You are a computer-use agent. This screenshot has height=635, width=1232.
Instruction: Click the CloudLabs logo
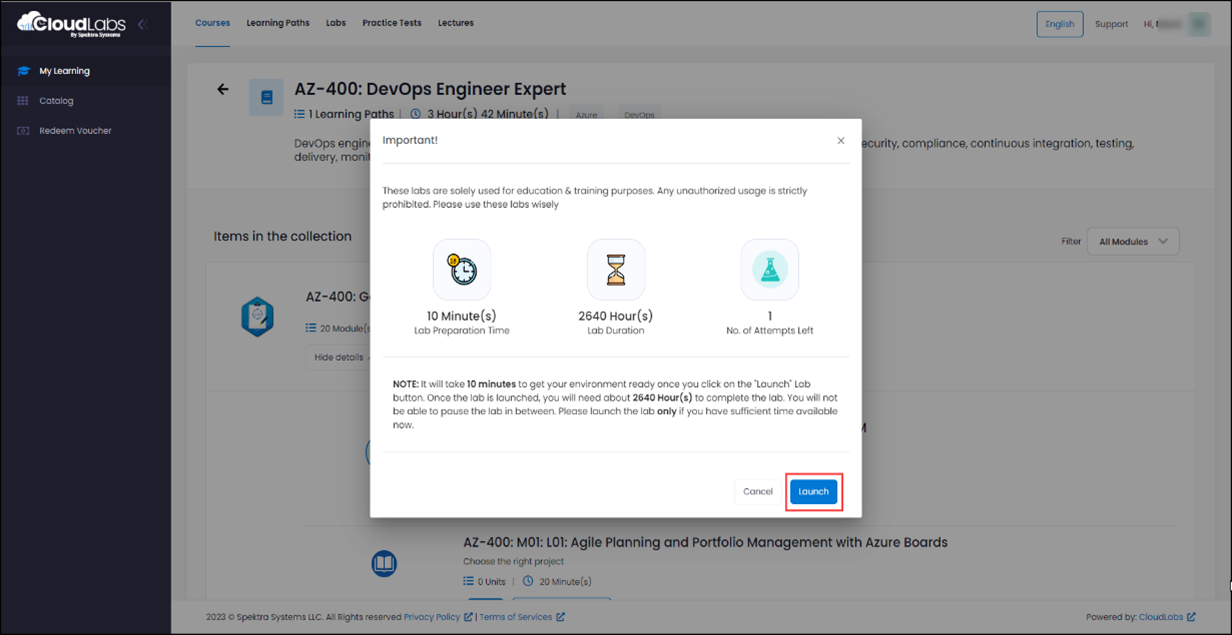[x=71, y=23]
